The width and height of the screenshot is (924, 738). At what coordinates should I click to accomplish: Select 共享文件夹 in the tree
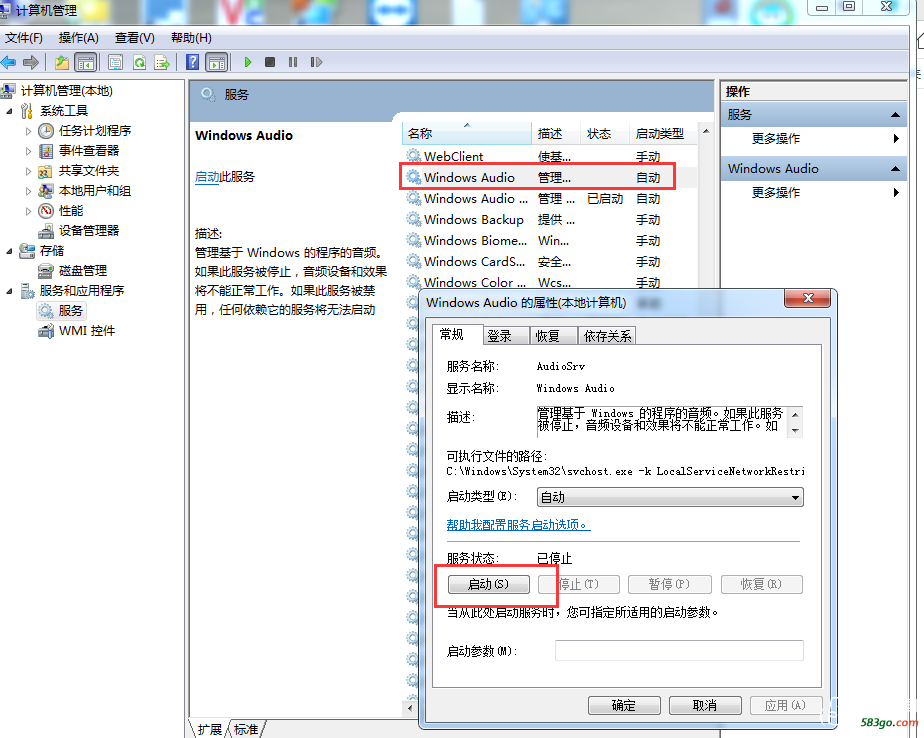89,171
